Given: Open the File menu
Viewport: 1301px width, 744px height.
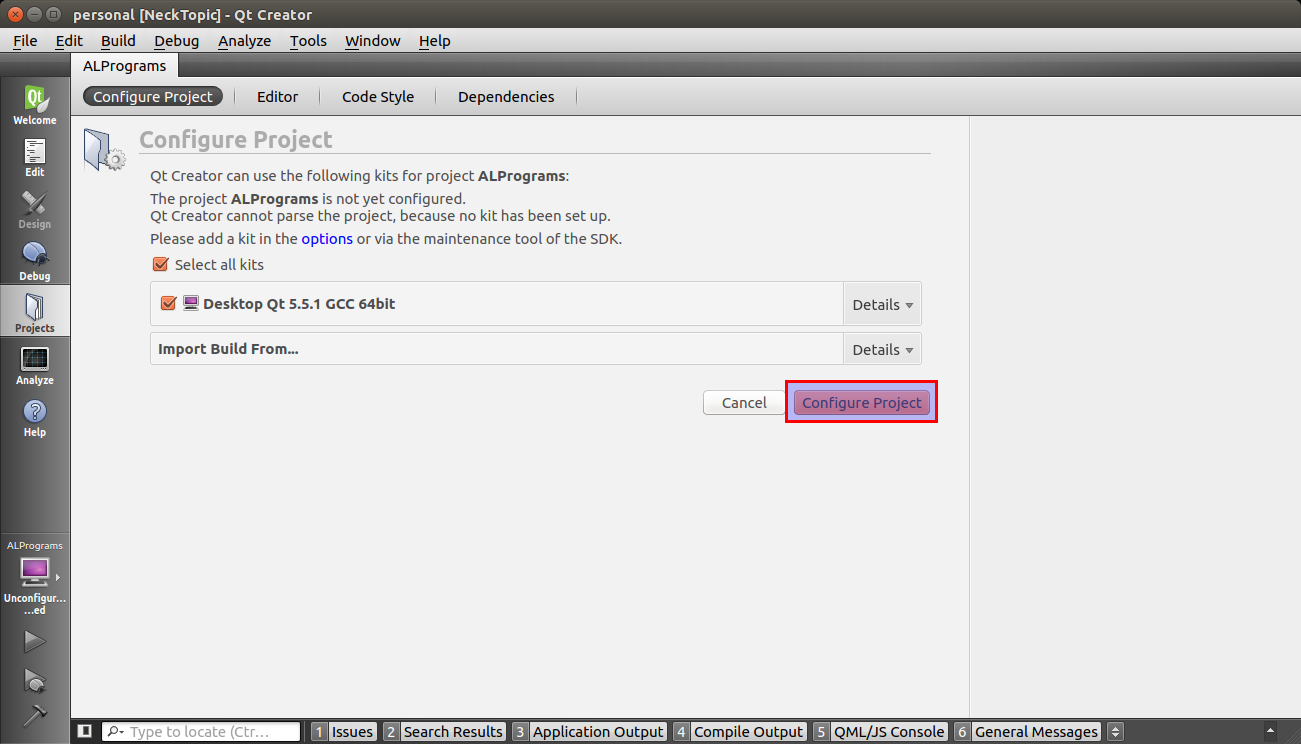Looking at the screenshot, I should [25, 41].
